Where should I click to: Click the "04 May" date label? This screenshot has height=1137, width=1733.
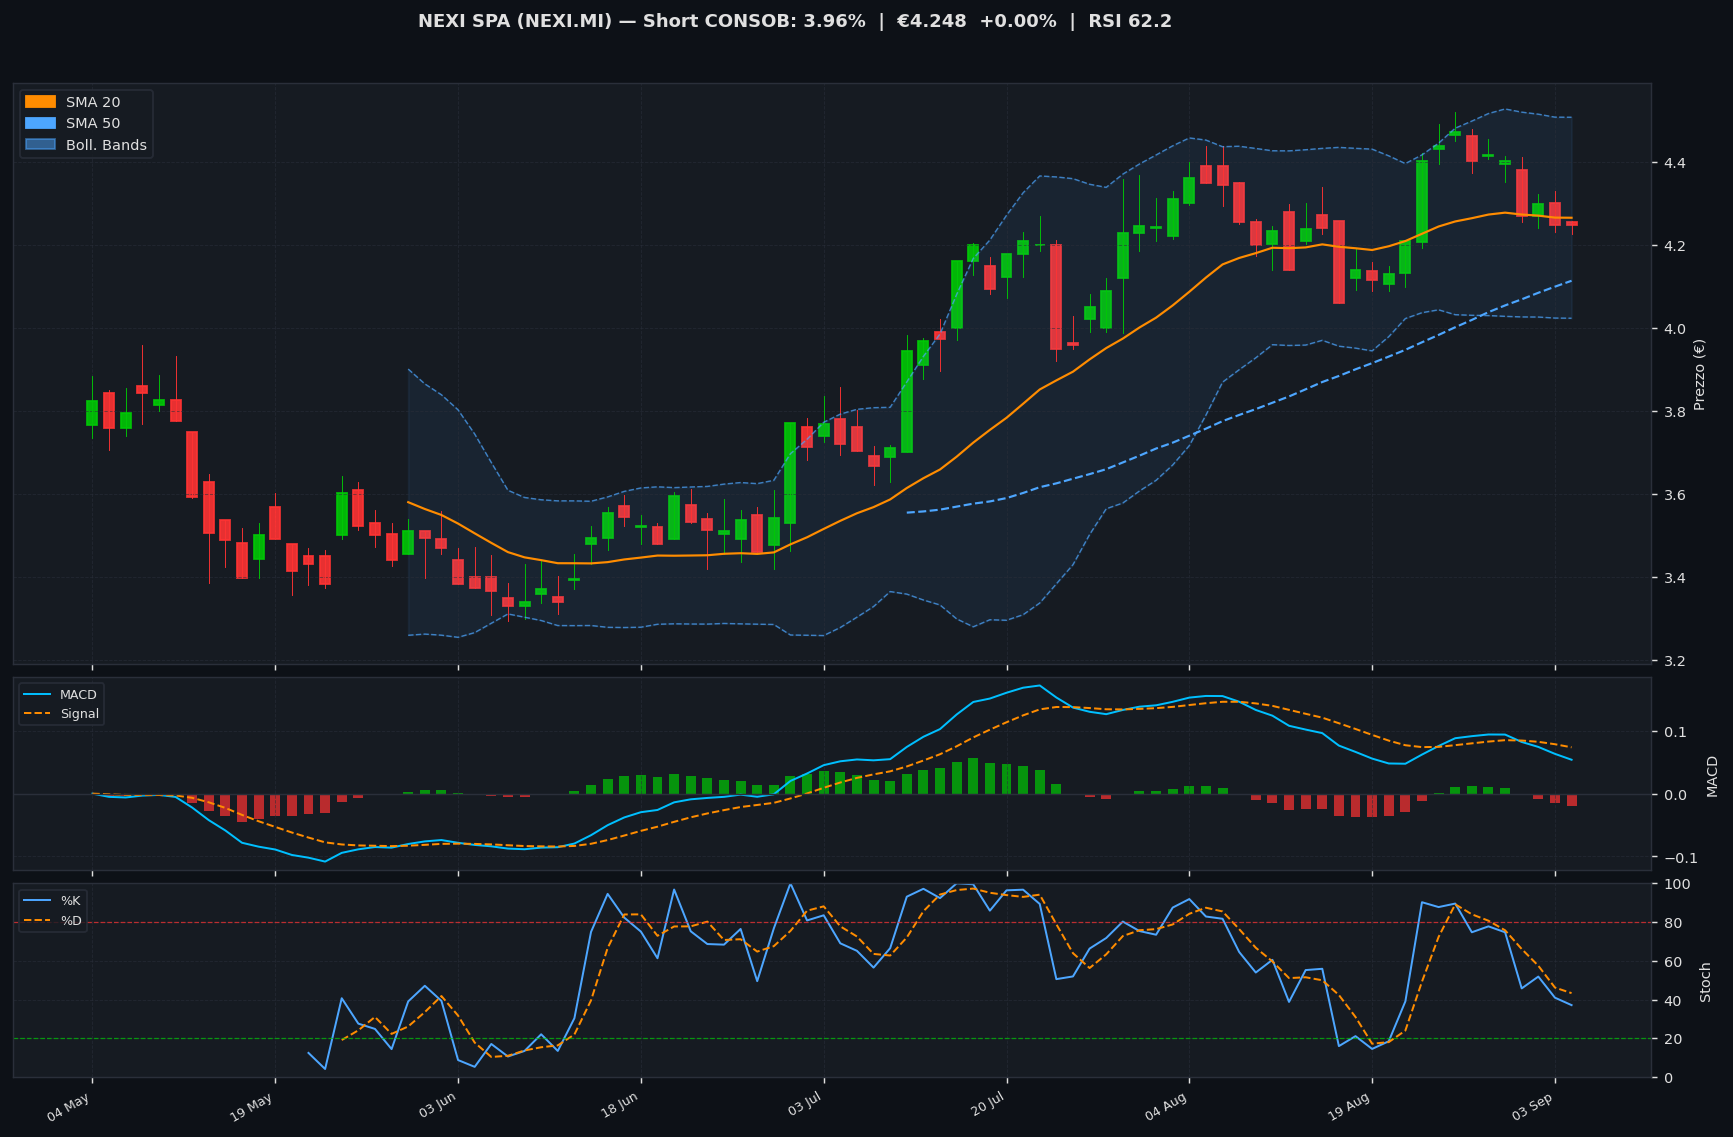(x=70, y=1108)
